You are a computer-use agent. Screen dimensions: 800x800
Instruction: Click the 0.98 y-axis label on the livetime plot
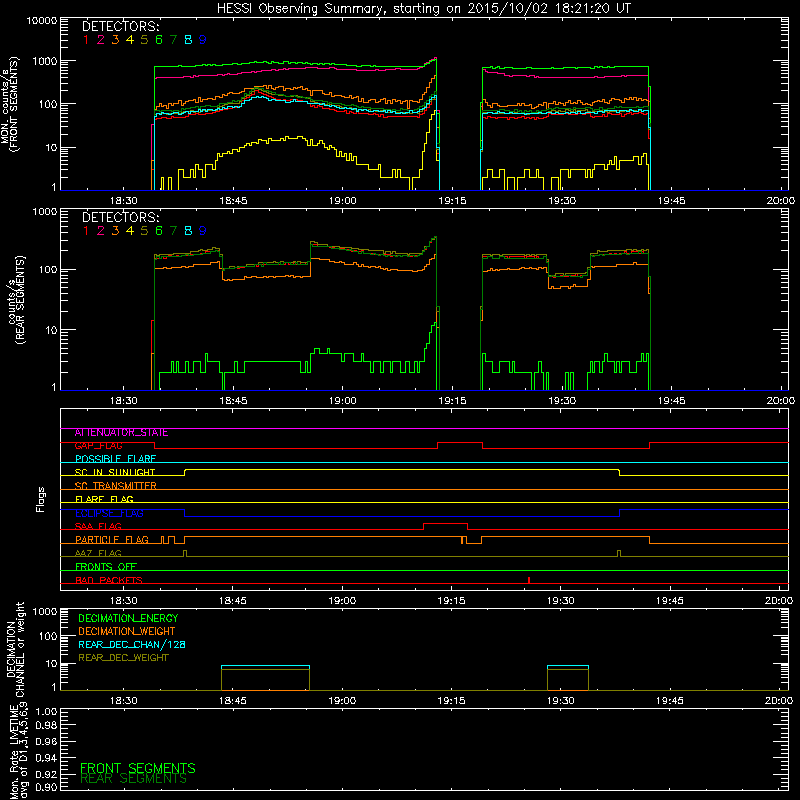tap(46, 726)
